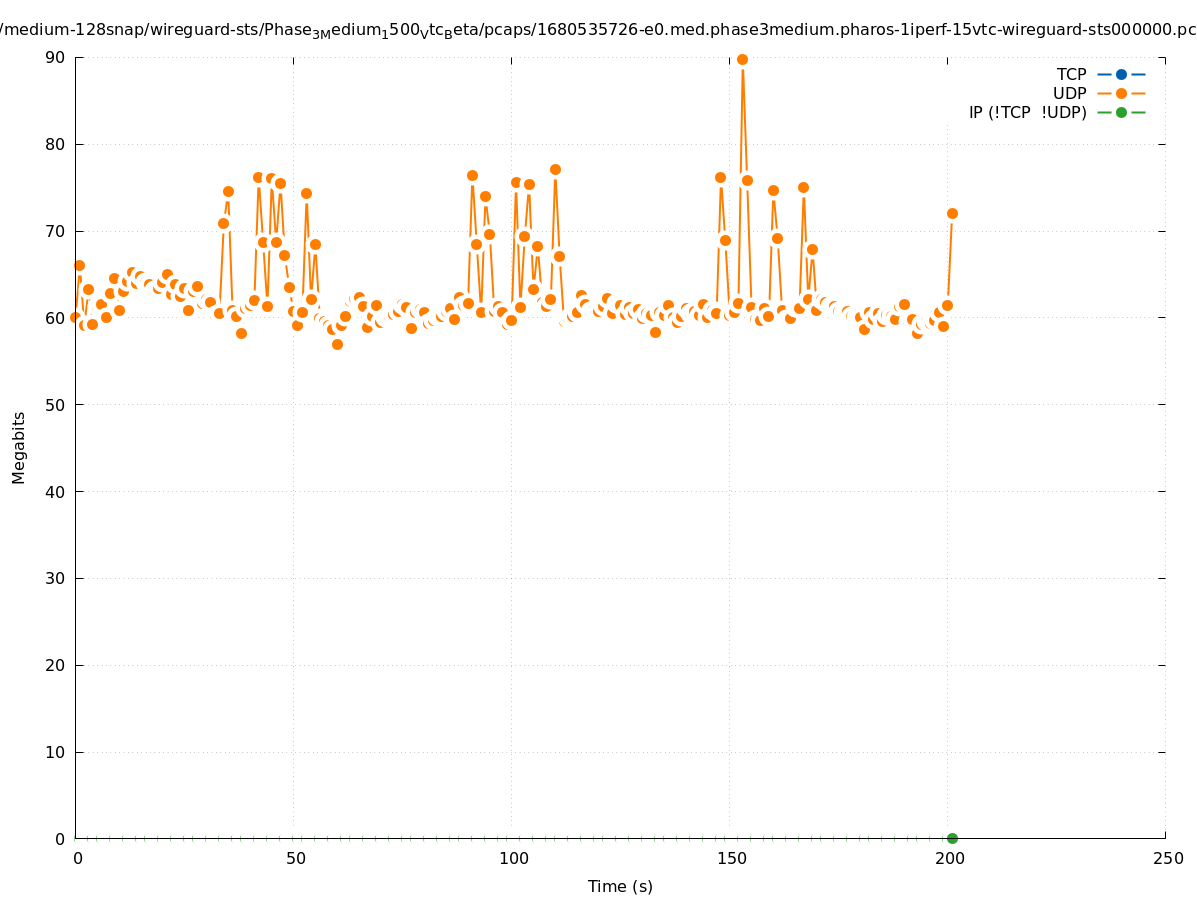
Task: Click the Megabits y-axis label
Action: [19, 447]
